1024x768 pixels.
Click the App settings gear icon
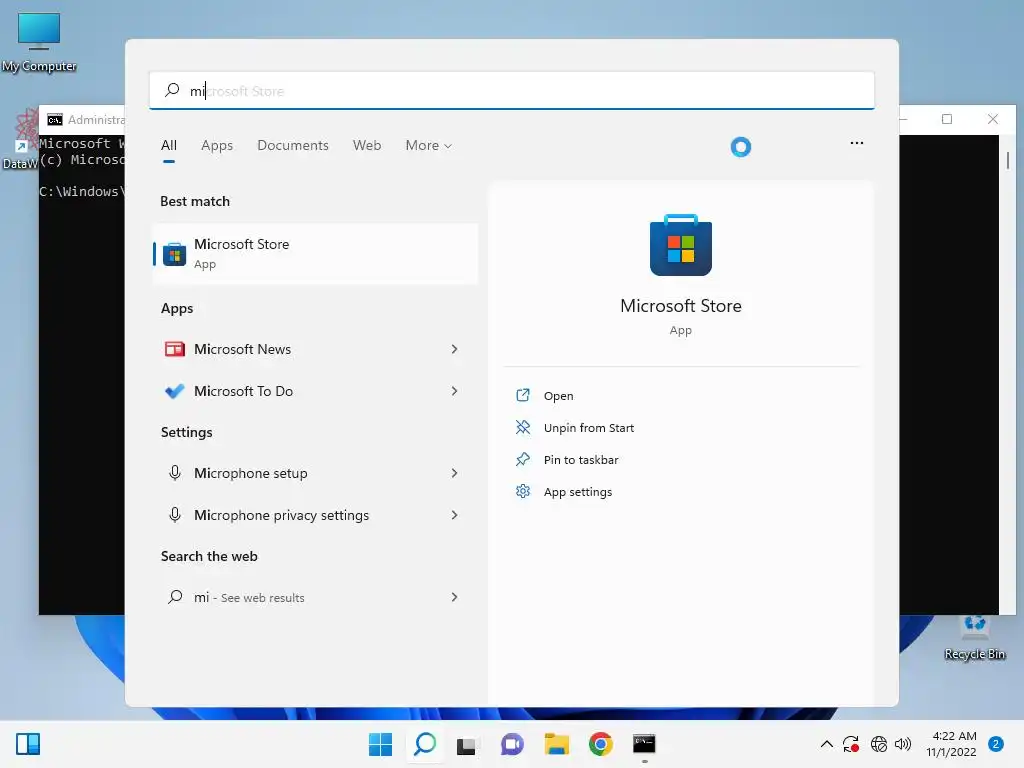click(522, 491)
